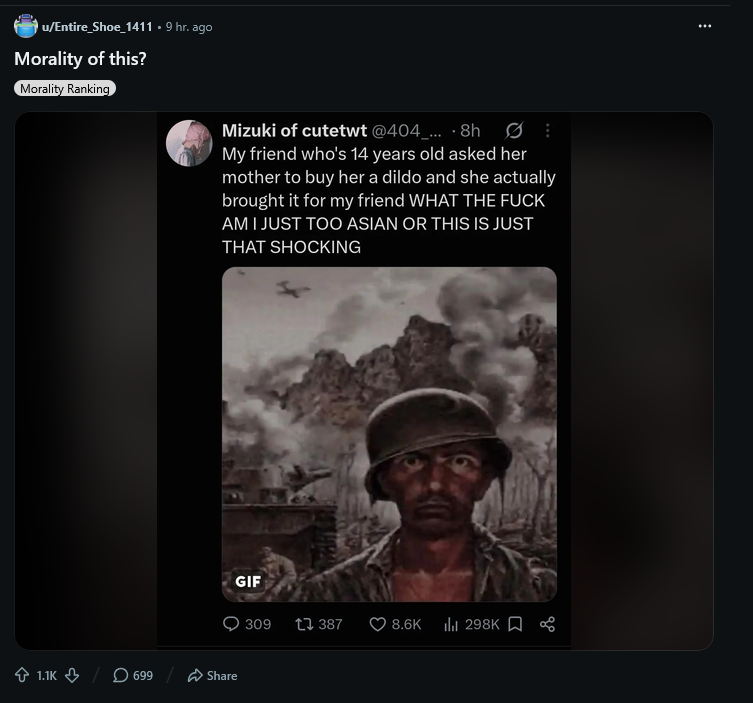The width and height of the screenshot is (753, 703).
Task: Upvote the Reddit post
Action: [x=22, y=675]
